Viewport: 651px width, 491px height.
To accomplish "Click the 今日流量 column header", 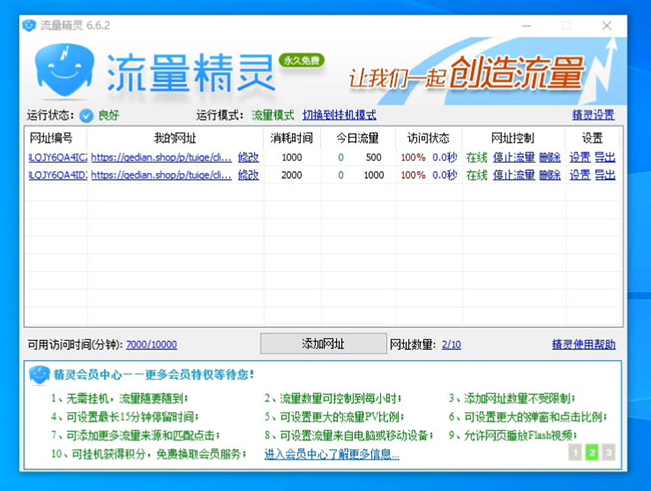I will [x=357, y=138].
